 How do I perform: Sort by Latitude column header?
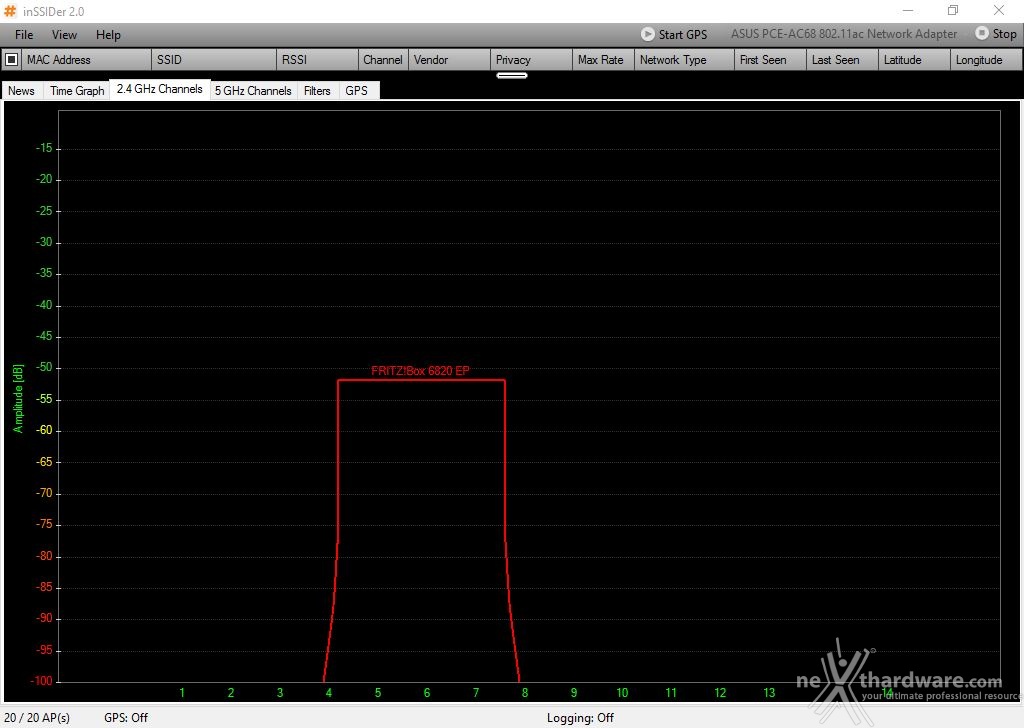[914, 59]
